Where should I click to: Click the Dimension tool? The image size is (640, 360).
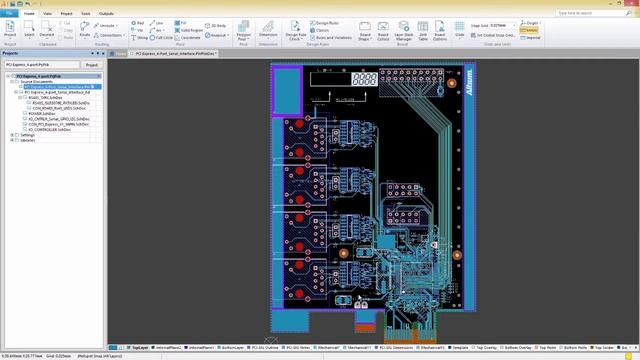[x=268, y=29]
